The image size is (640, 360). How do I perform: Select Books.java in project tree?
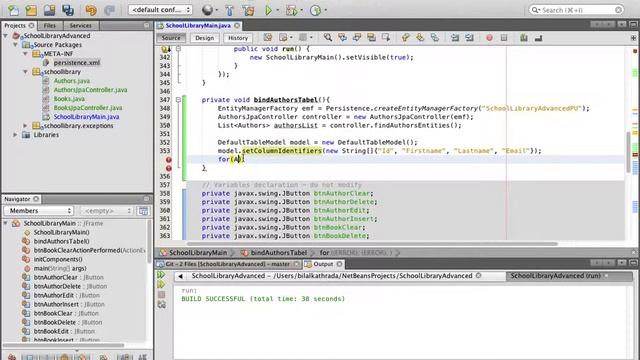pos(69,99)
